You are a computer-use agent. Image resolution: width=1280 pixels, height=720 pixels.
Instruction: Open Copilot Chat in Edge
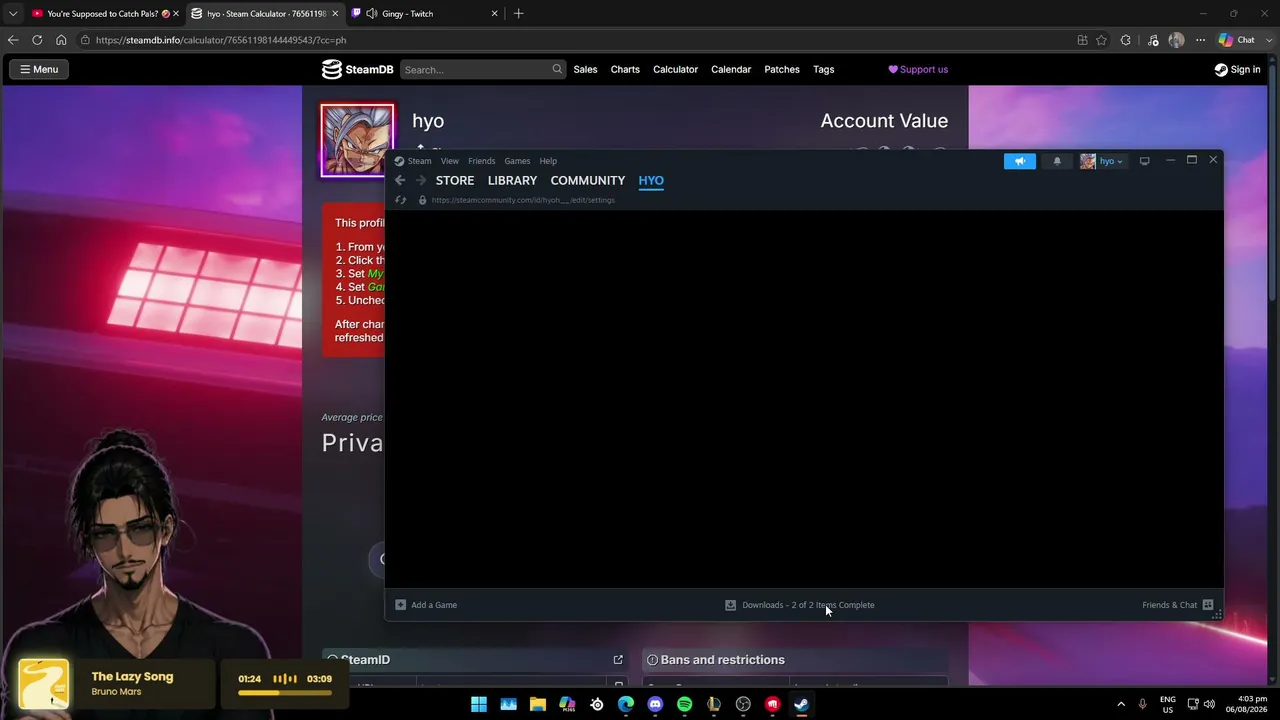pyautogui.click(x=1238, y=40)
